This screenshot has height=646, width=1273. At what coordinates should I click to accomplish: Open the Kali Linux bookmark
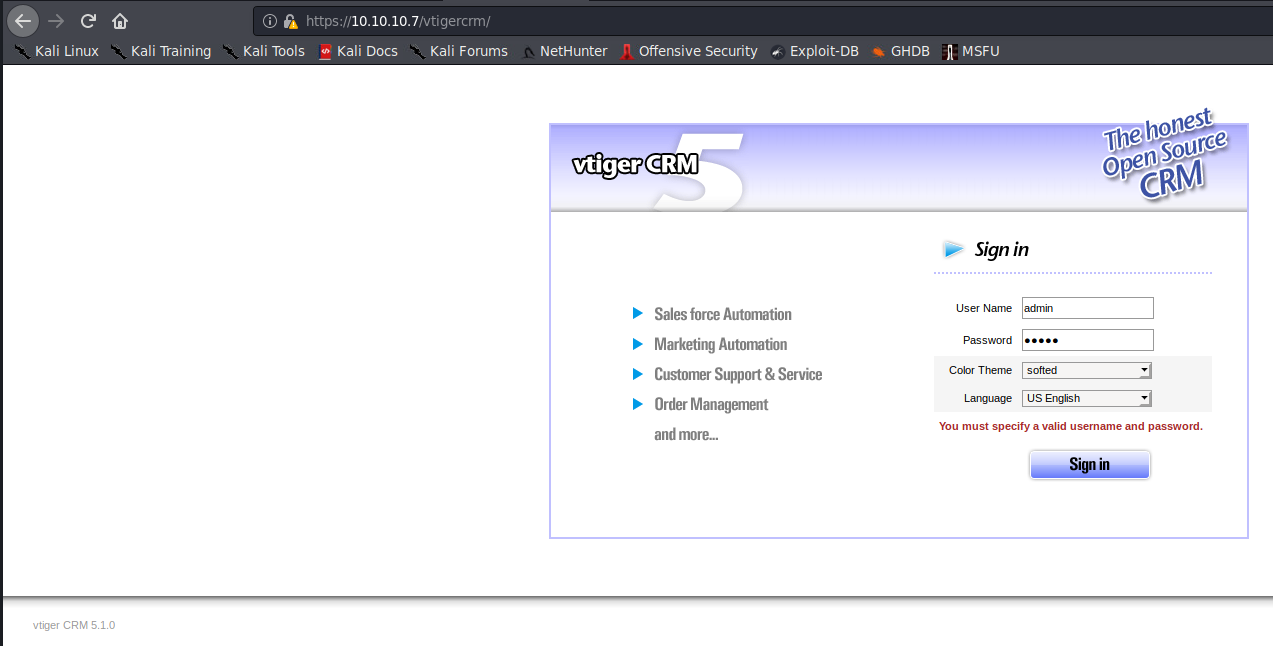point(56,51)
